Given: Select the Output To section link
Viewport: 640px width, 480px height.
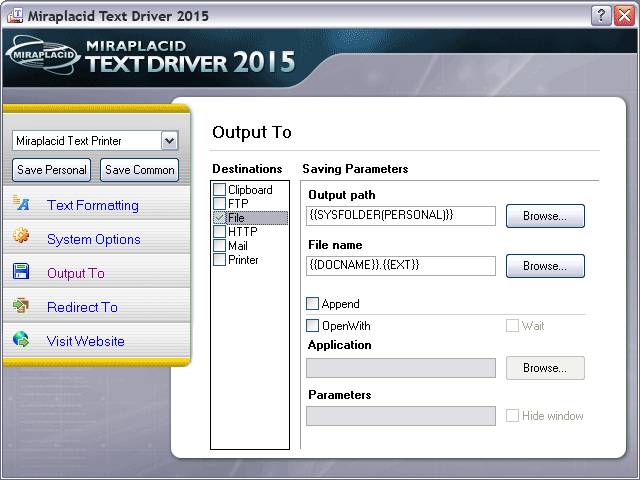Looking at the screenshot, I should (76, 273).
